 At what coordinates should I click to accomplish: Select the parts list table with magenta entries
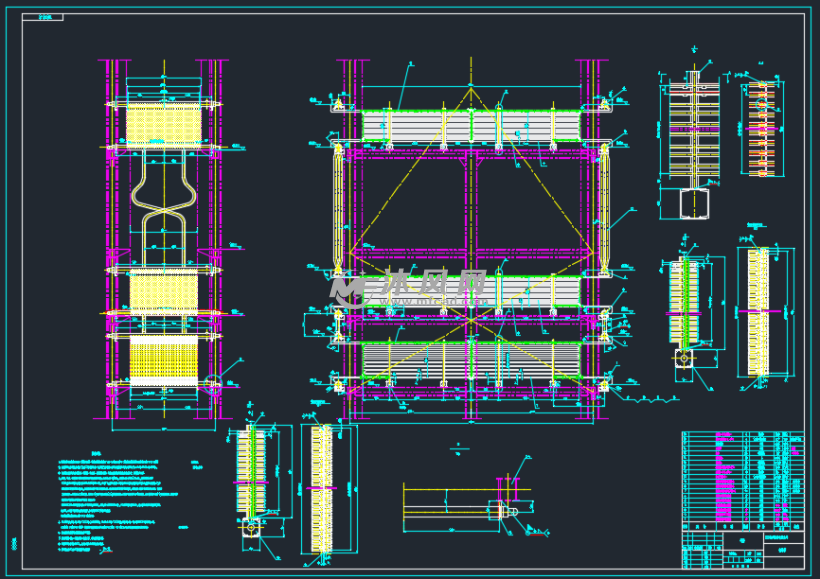(743, 481)
